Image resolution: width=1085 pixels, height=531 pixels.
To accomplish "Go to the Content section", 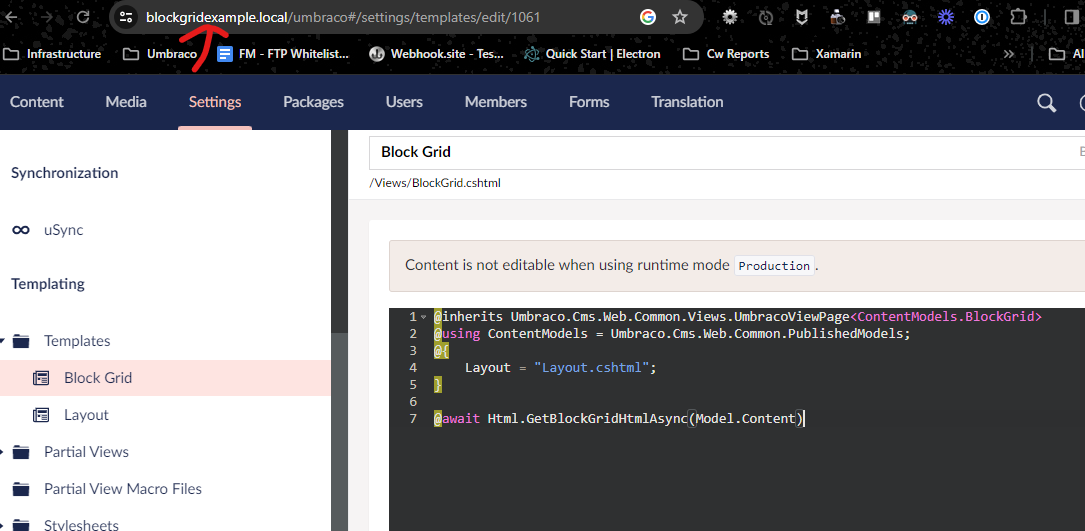I will [37, 102].
